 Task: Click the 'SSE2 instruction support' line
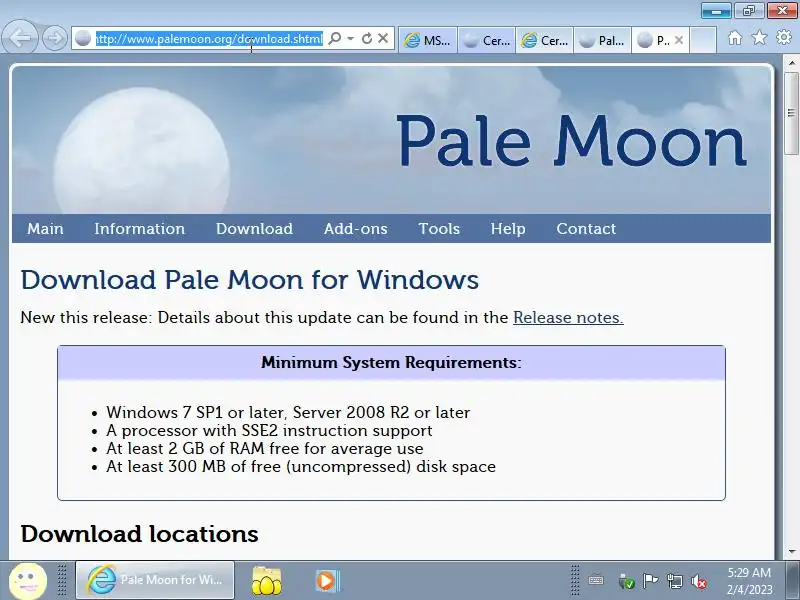[x=269, y=430]
